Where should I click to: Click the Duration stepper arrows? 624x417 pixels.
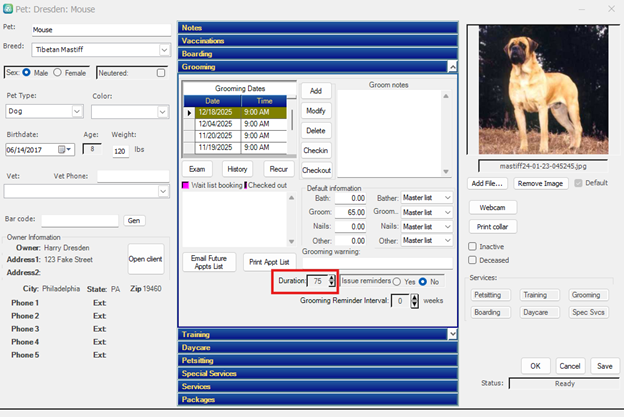coord(332,281)
